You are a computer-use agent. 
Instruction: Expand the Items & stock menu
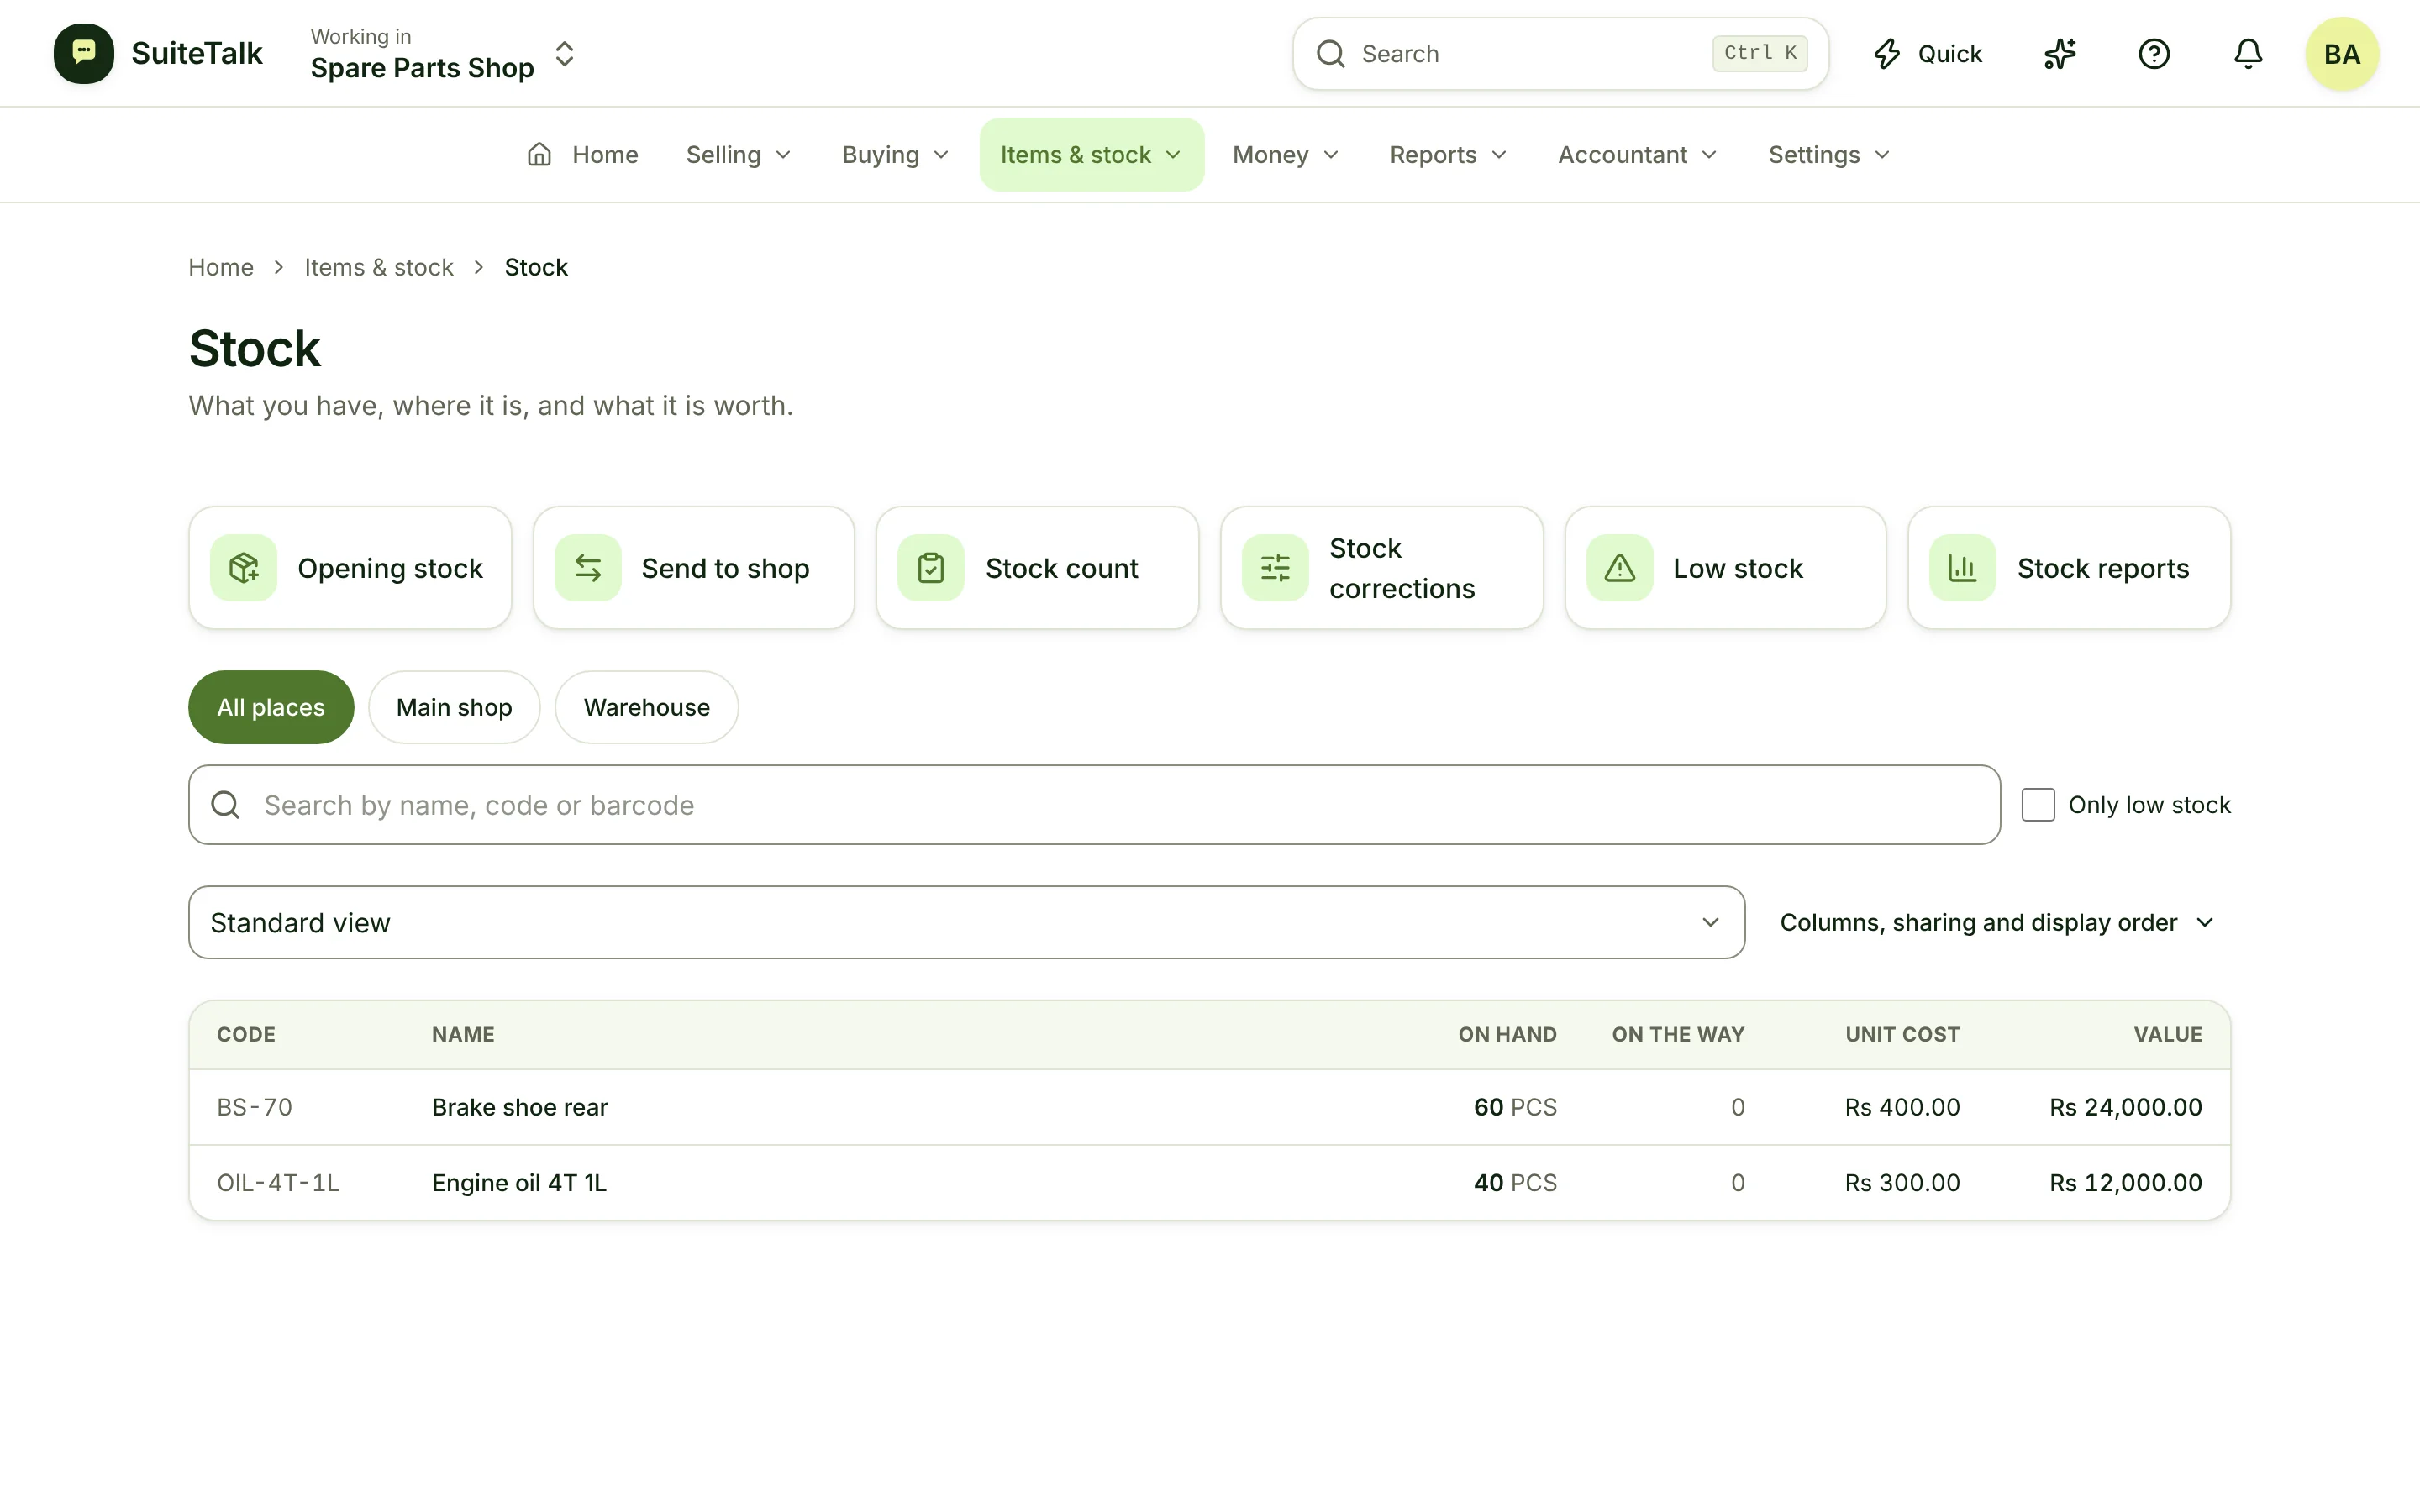point(1092,155)
